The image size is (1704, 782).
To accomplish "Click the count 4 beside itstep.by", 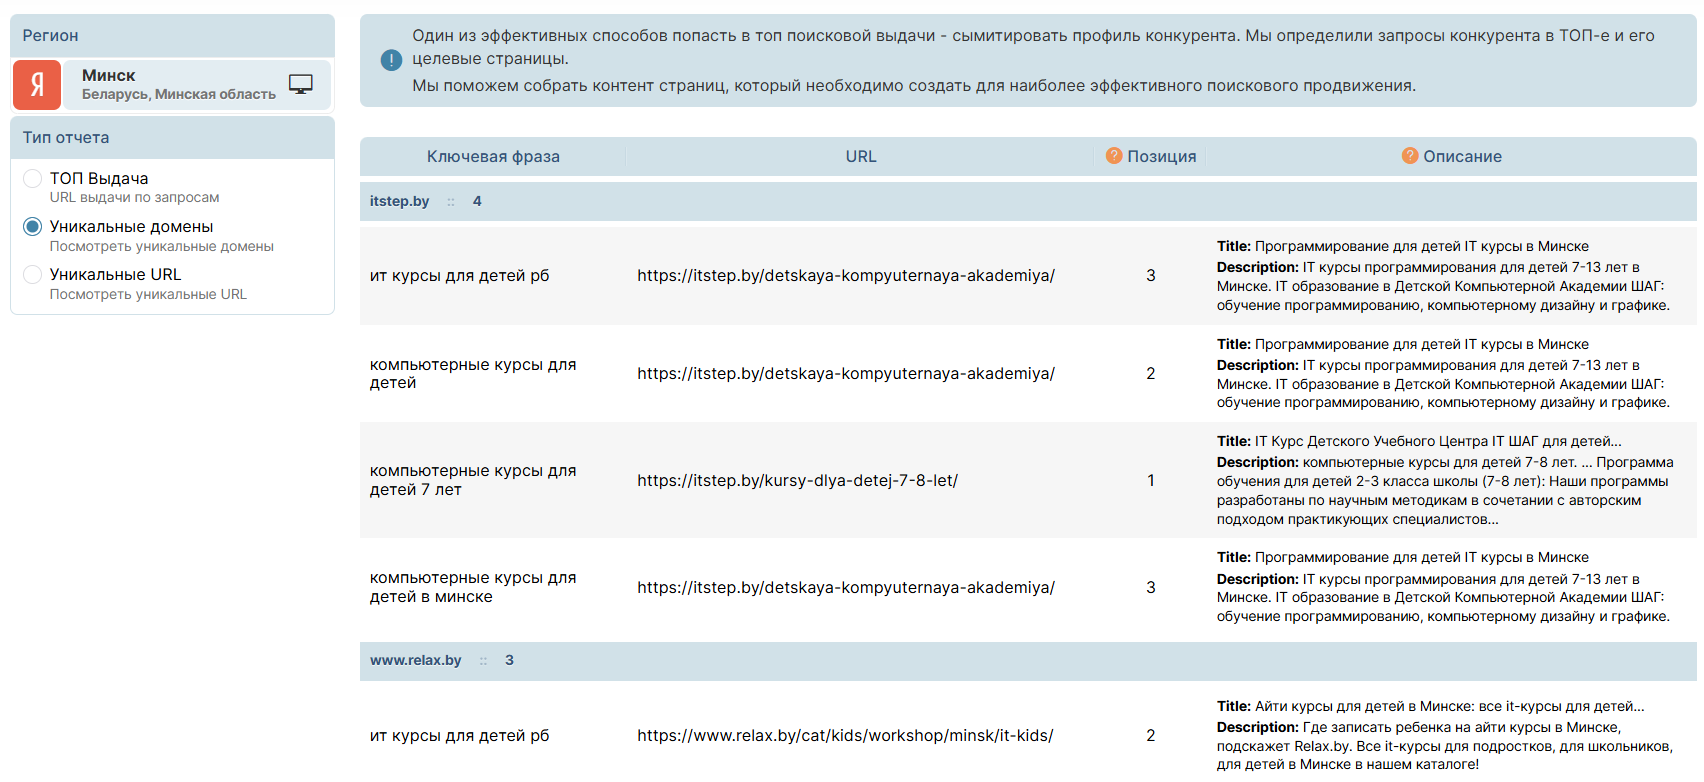I will pos(477,201).
